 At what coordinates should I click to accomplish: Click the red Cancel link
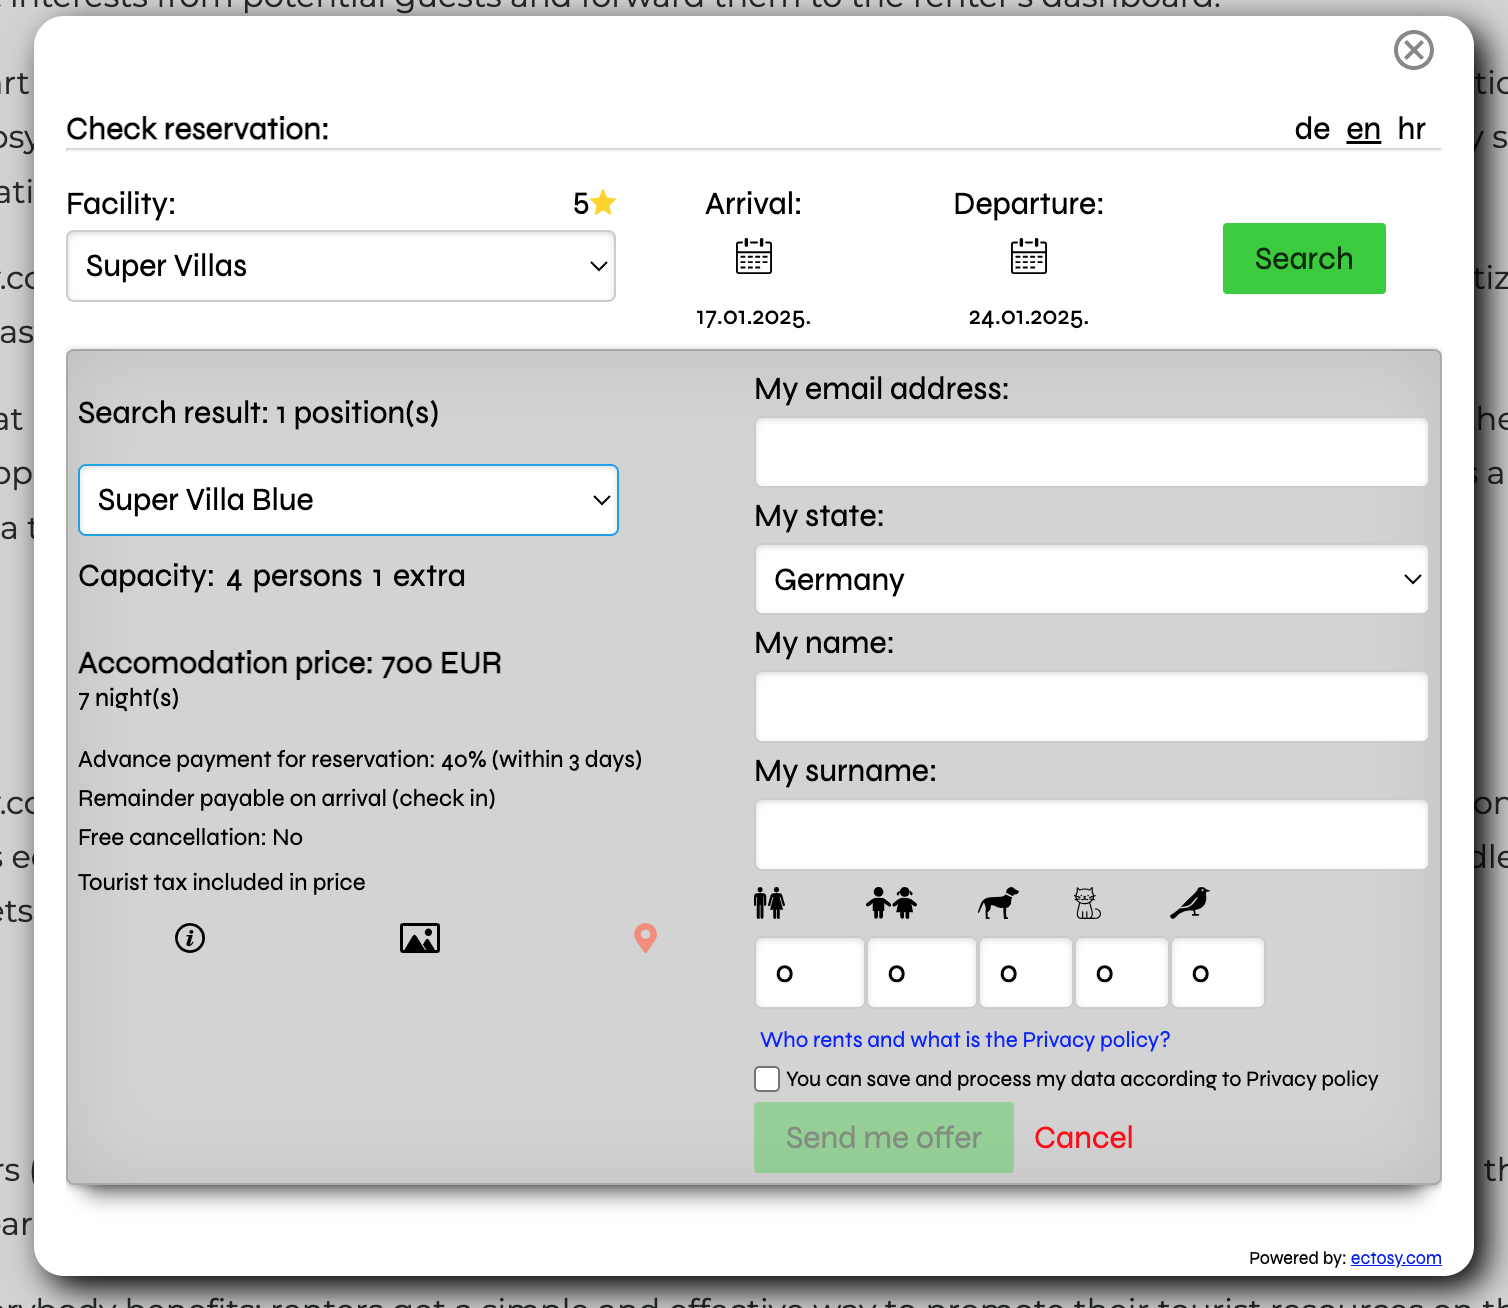(x=1083, y=1138)
